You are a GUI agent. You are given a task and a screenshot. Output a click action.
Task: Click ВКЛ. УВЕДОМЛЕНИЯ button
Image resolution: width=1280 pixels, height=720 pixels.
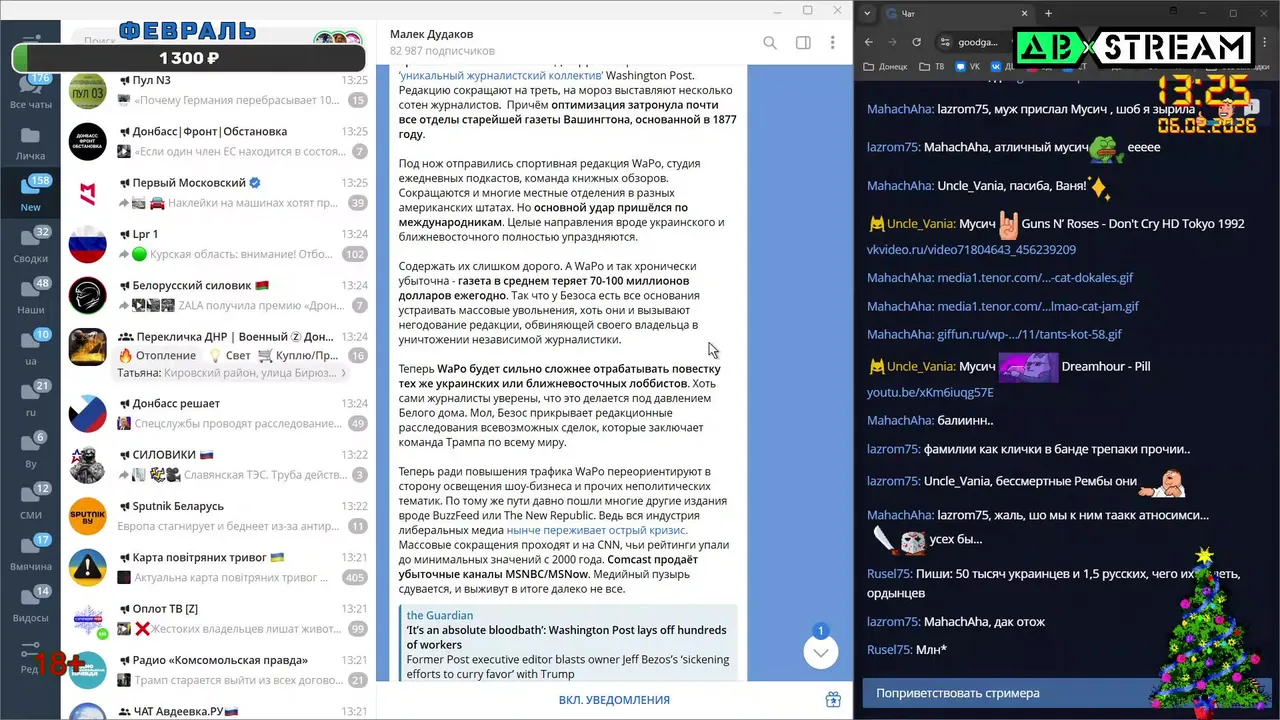click(614, 700)
